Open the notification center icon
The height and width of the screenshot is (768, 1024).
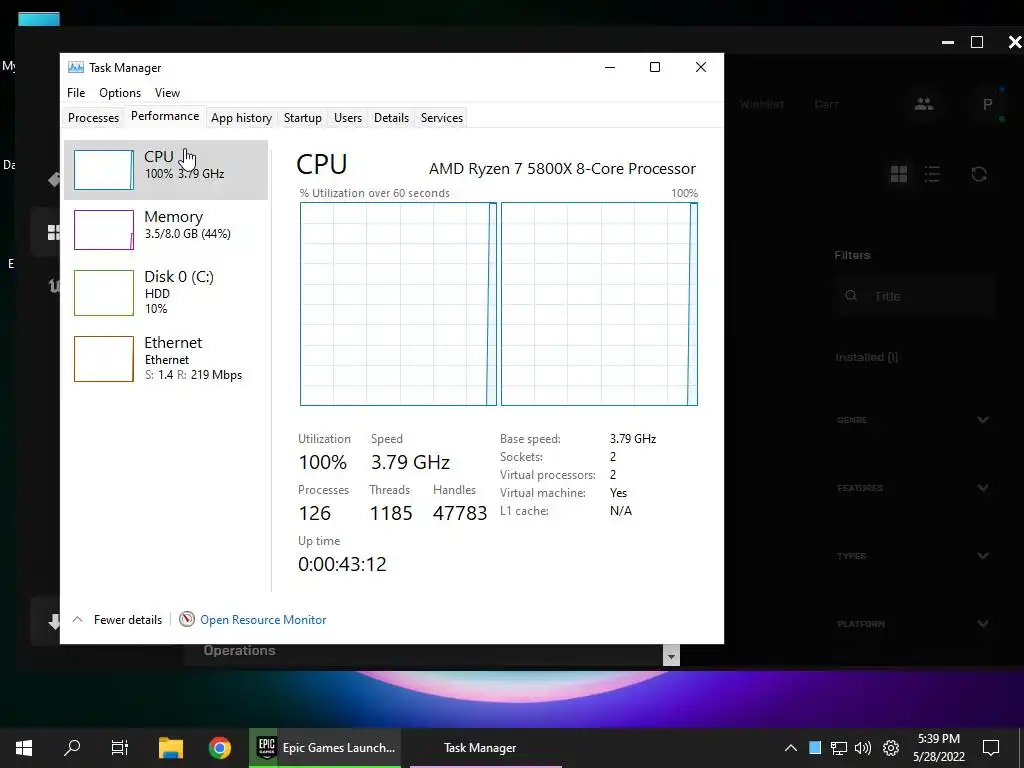pos(991,747)
